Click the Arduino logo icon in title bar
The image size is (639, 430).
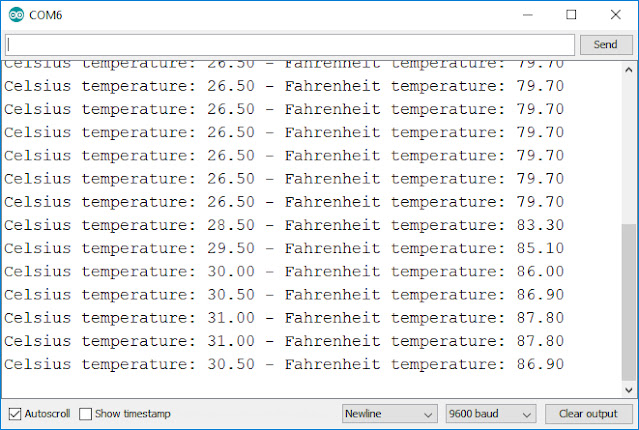(16, 15)
